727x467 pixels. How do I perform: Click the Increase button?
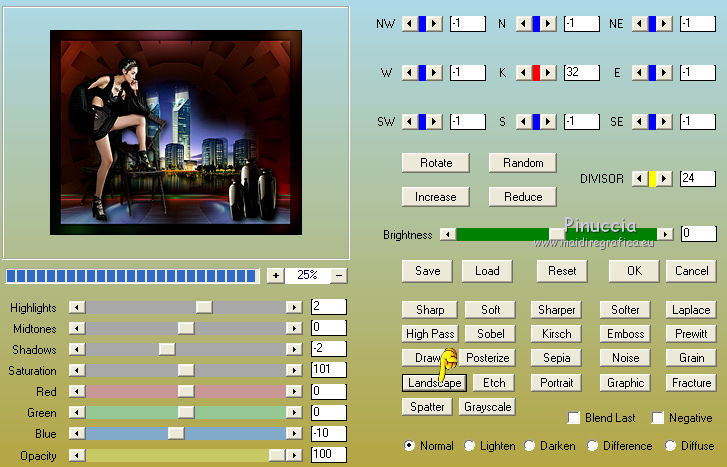pyautogui.click(x=436, y=197)
